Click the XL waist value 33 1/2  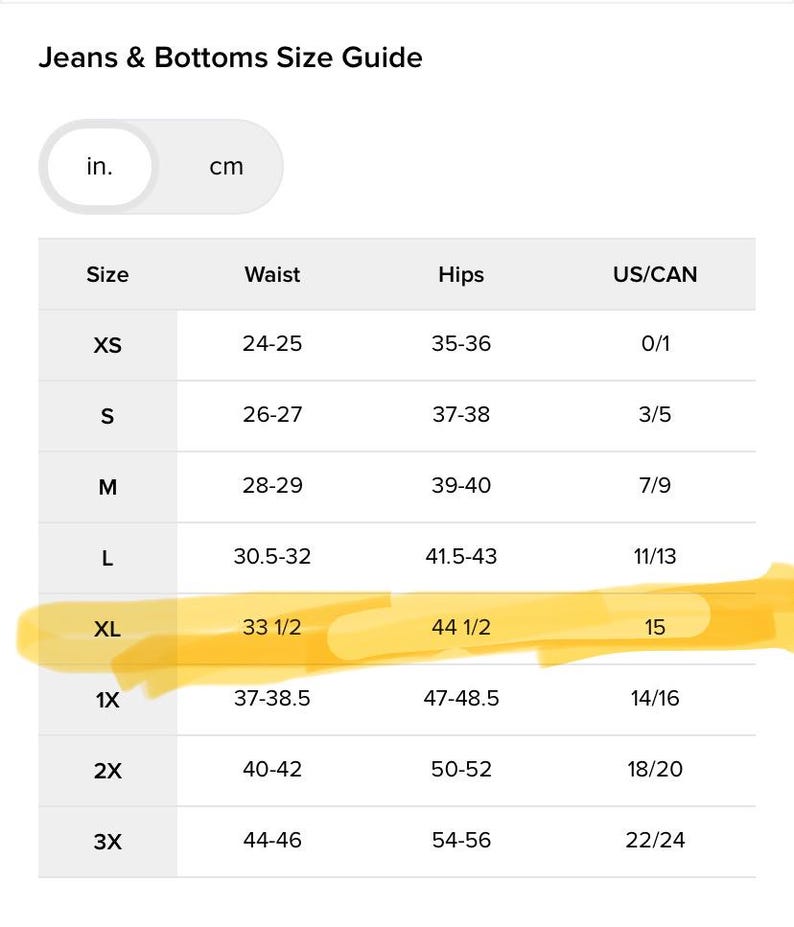(x=272, y=627)
